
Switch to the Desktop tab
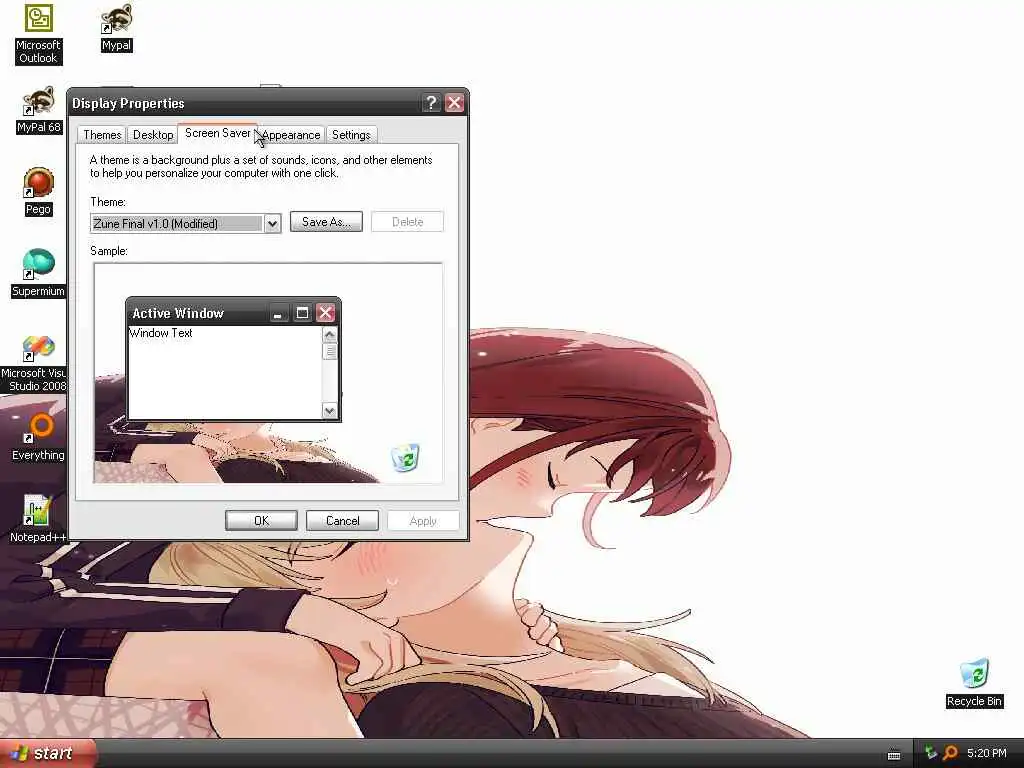(x=153, y=135)
